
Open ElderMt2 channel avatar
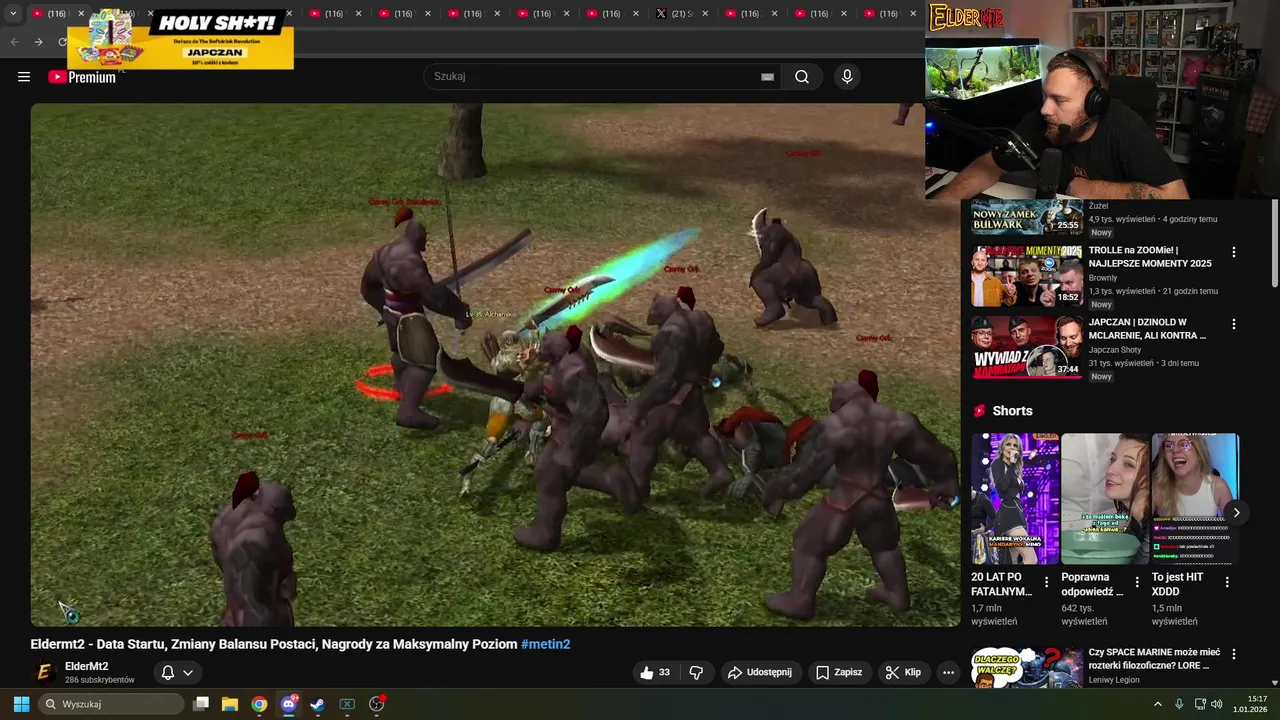click(43, 672)
